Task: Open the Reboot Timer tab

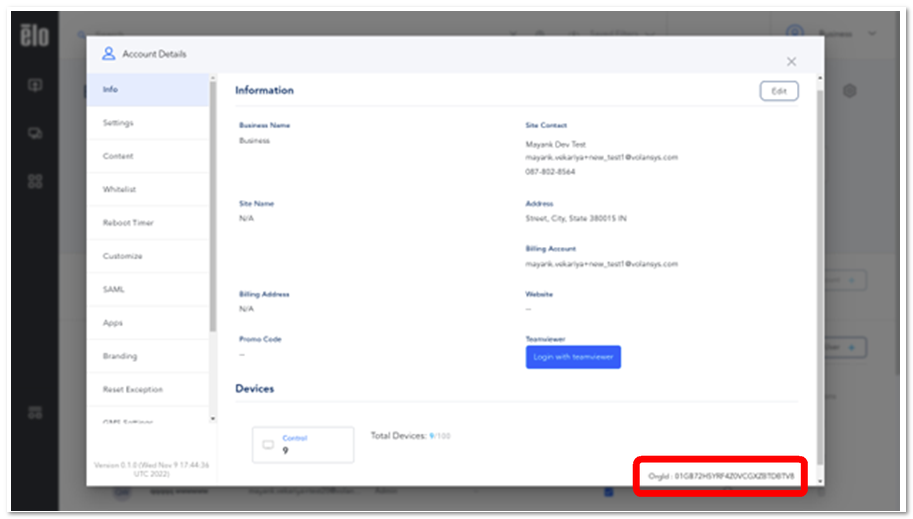Action: point(148,223)
